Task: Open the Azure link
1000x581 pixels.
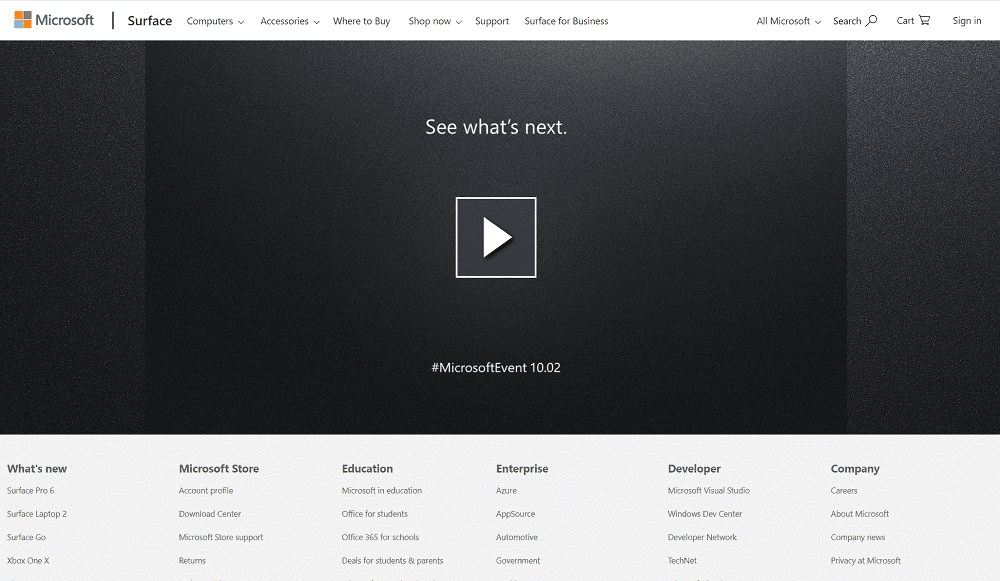Action: click(506, 490)
